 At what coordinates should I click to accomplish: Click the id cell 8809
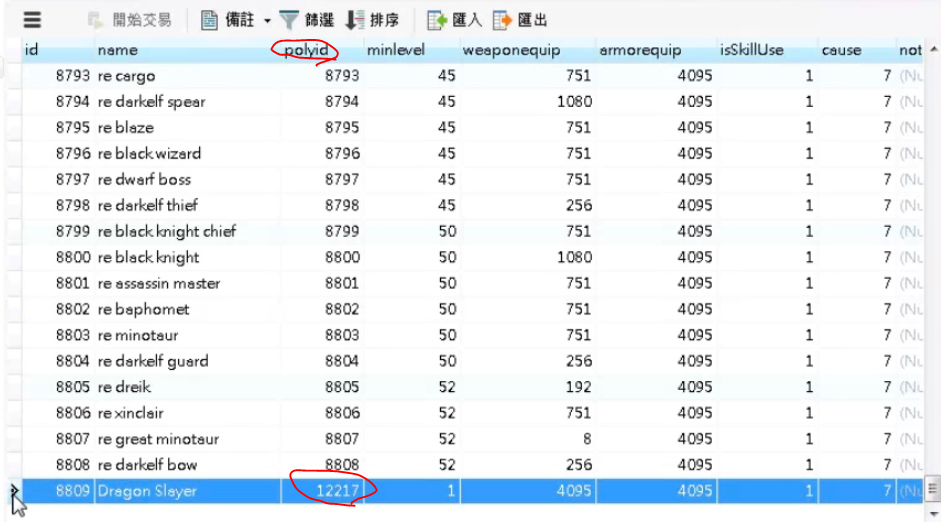point(58,491)
